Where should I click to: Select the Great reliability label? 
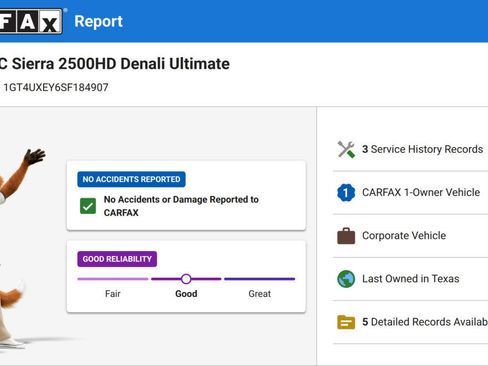point(259,294)
